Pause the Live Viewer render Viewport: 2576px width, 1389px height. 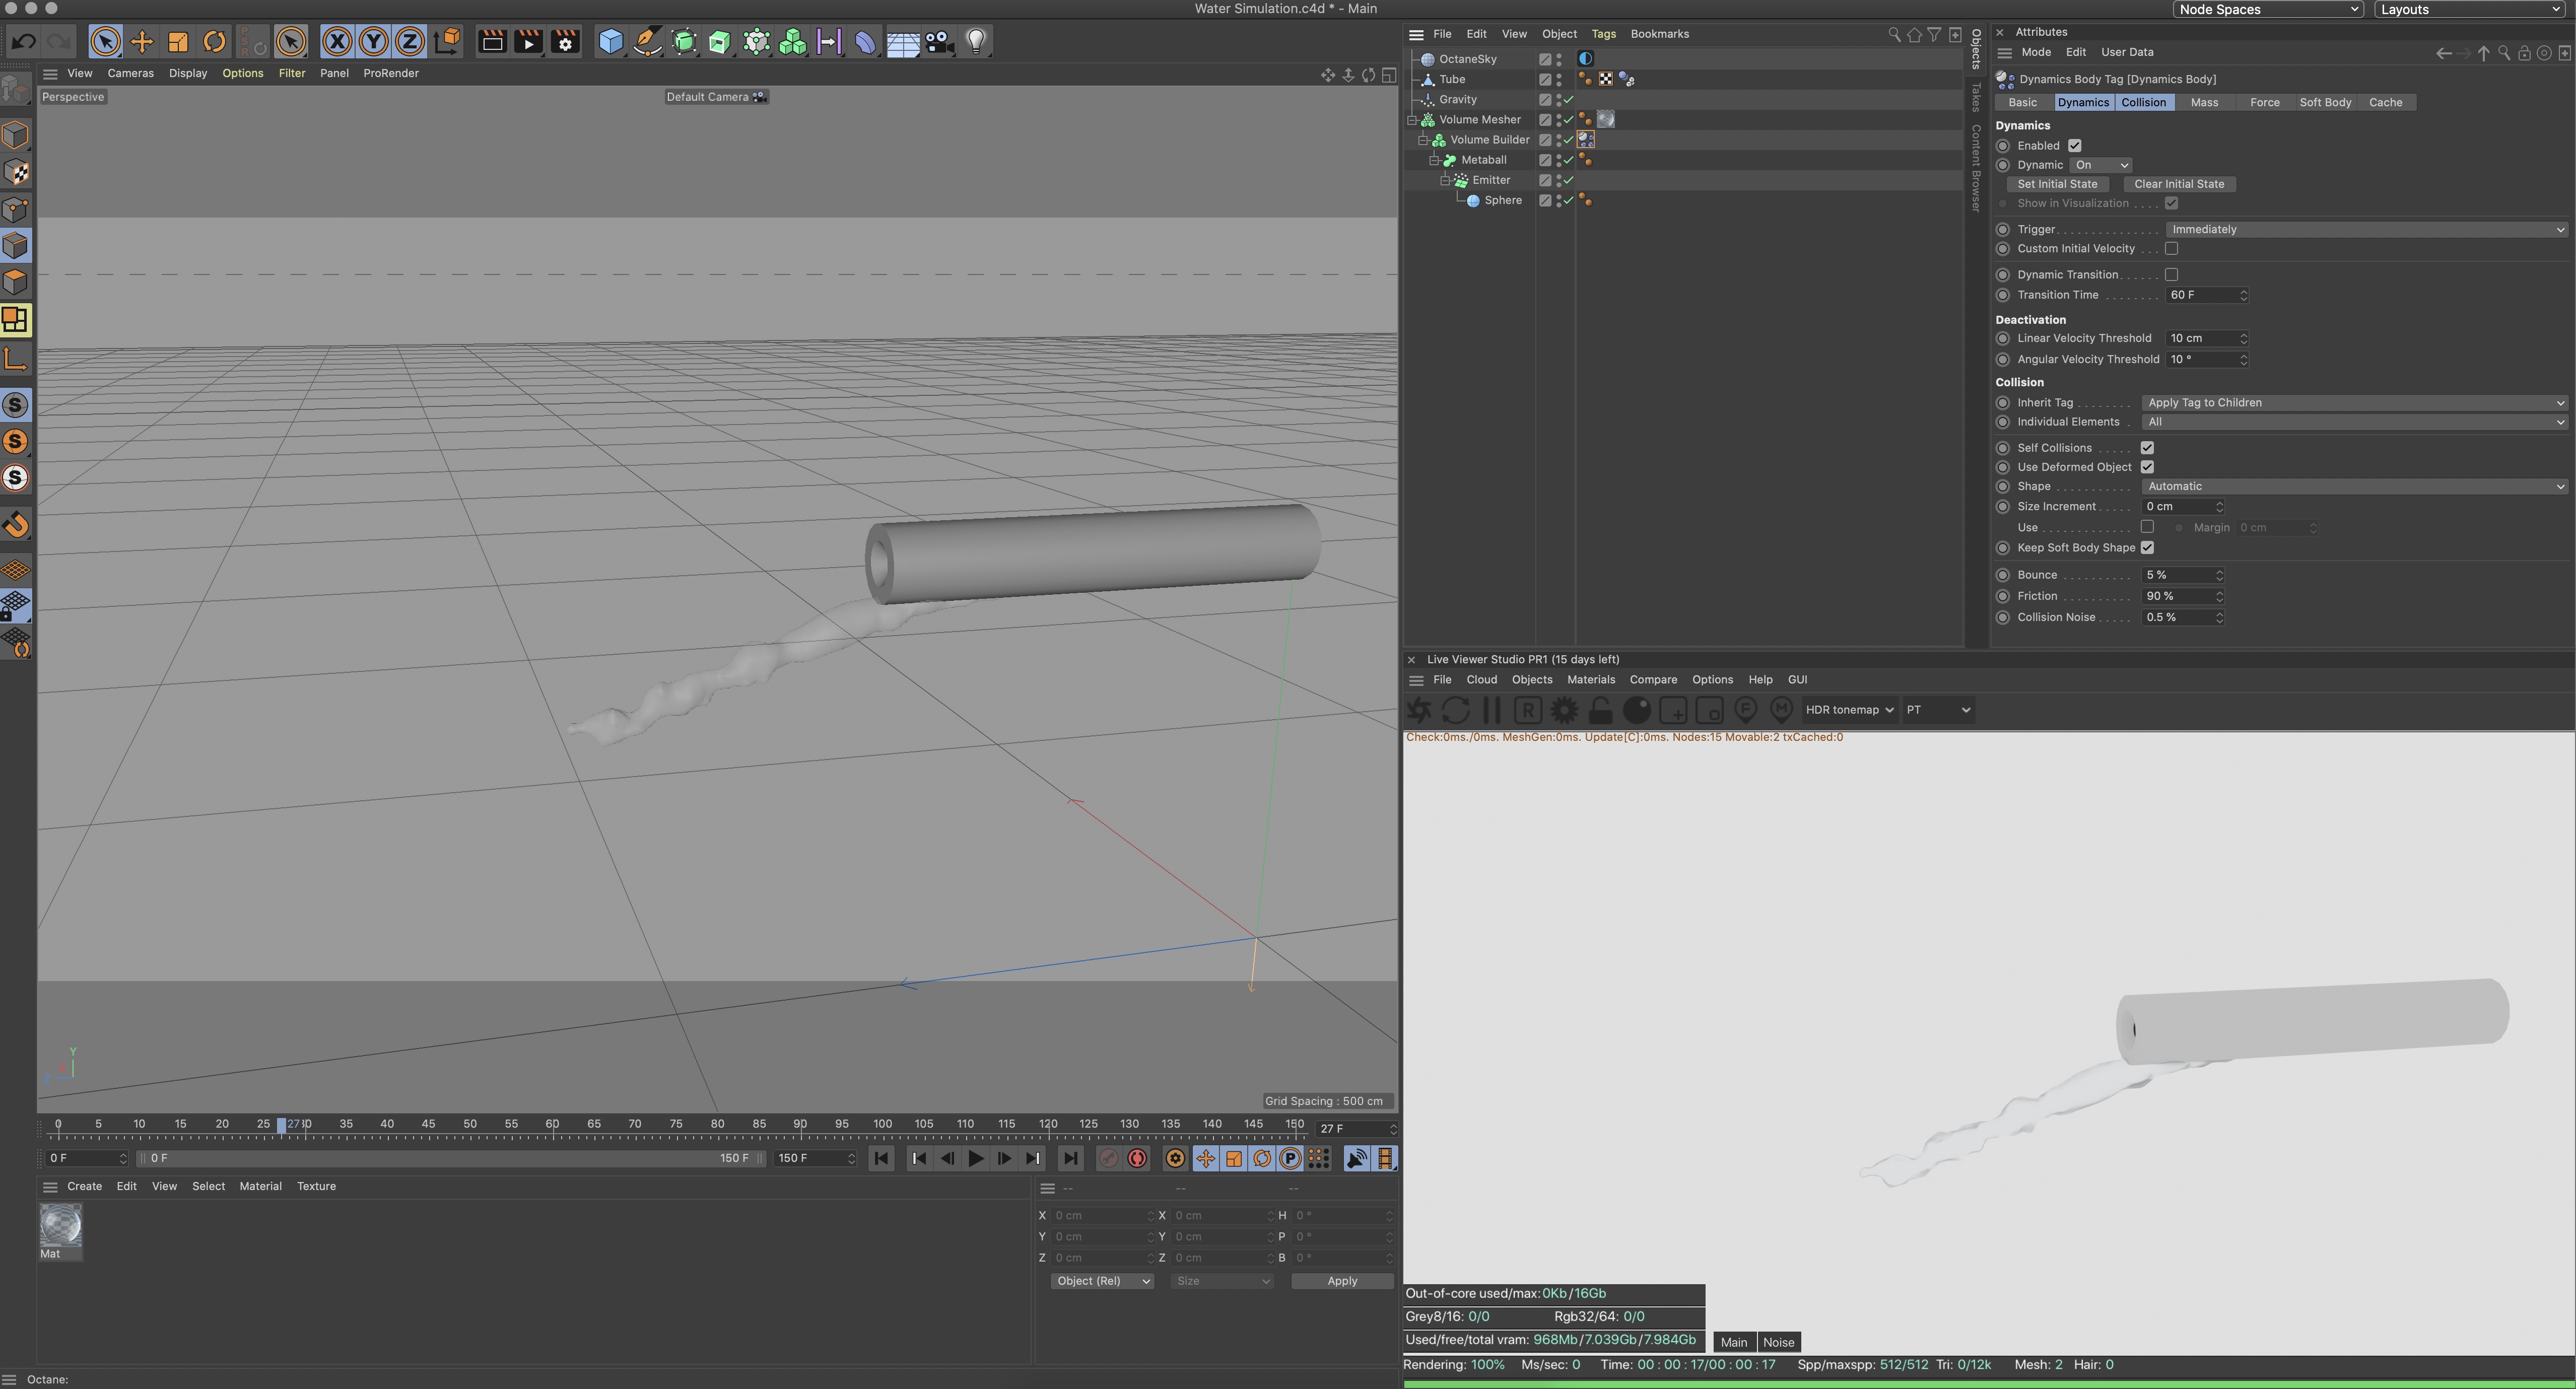click(x=1491, y=710)
